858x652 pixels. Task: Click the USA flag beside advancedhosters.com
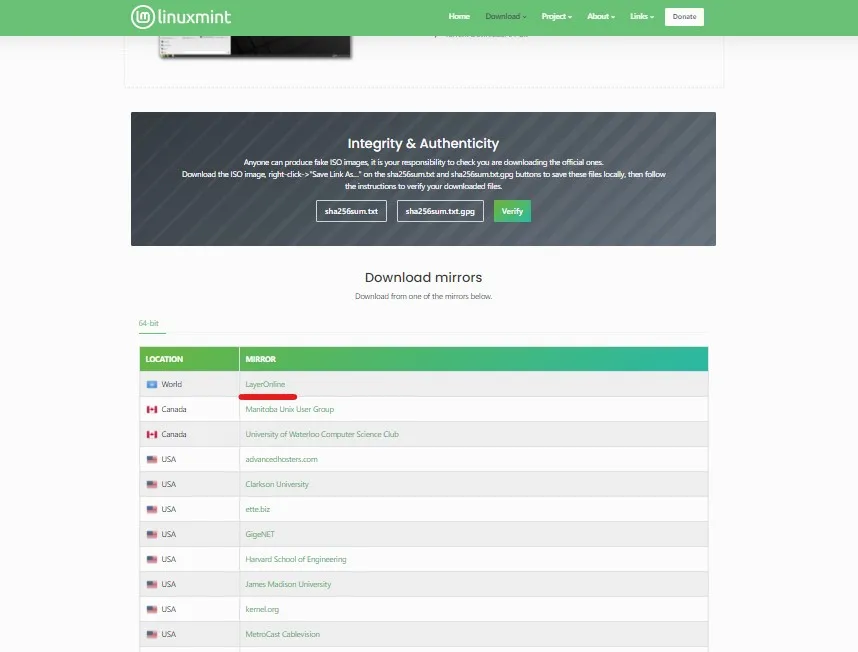(152, 459)
